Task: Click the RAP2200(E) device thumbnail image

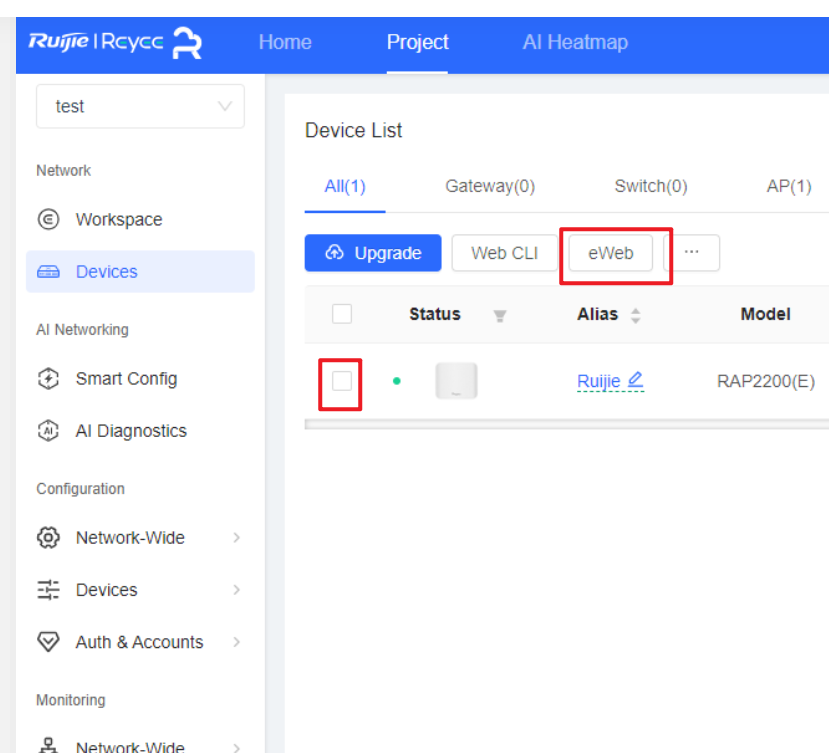Action: click(456, 381)
